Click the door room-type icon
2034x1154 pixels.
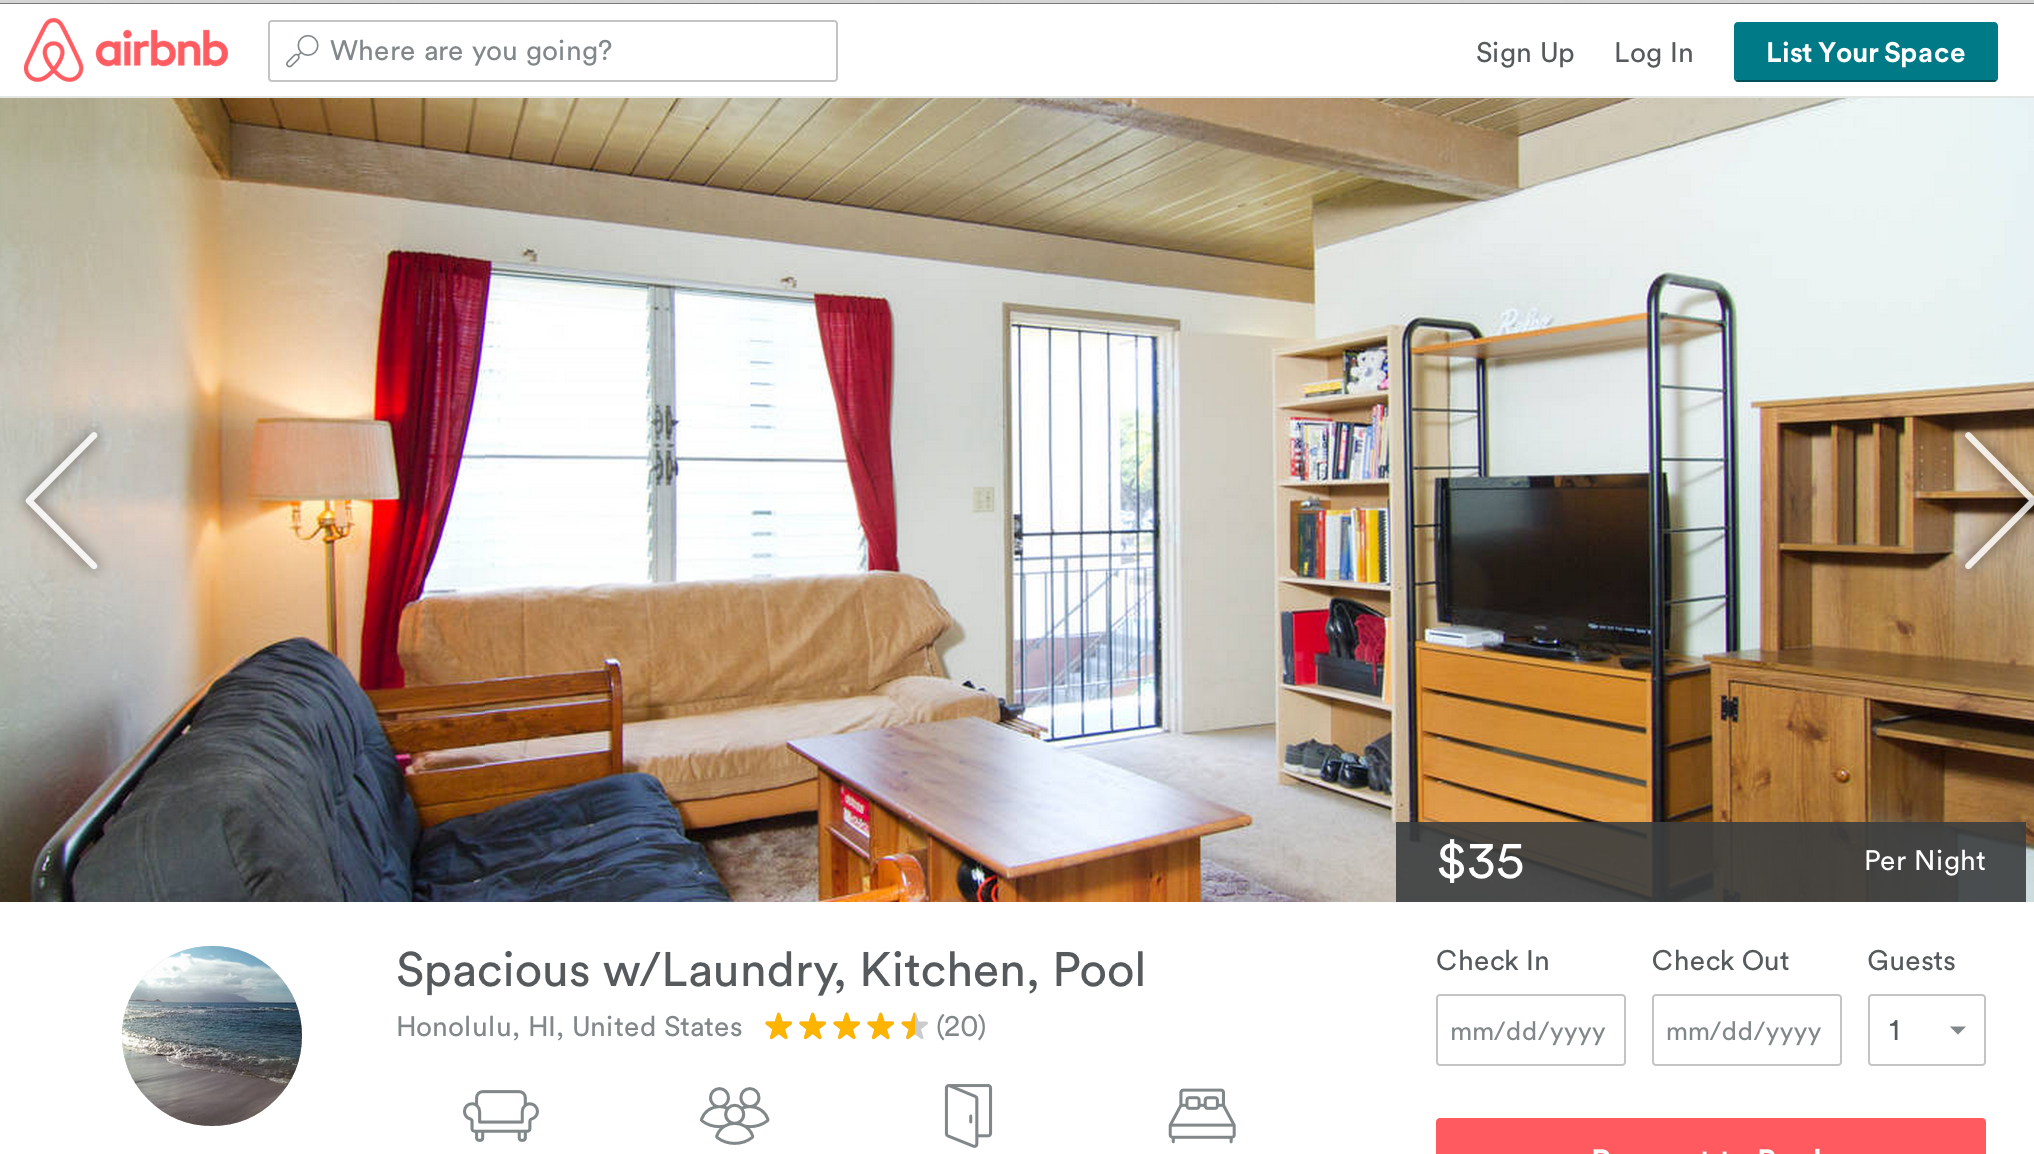pos(968,1115)
